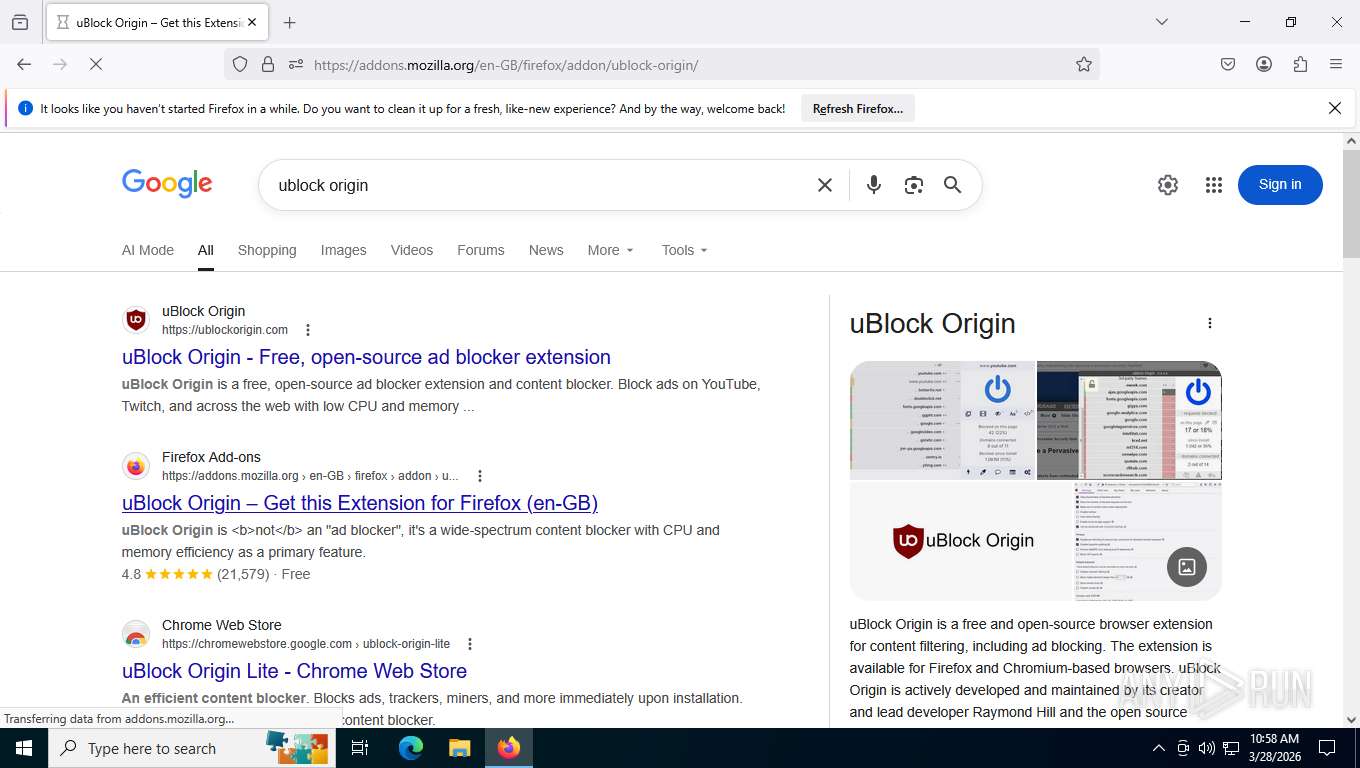Show hidden system tray icons

1159,748
